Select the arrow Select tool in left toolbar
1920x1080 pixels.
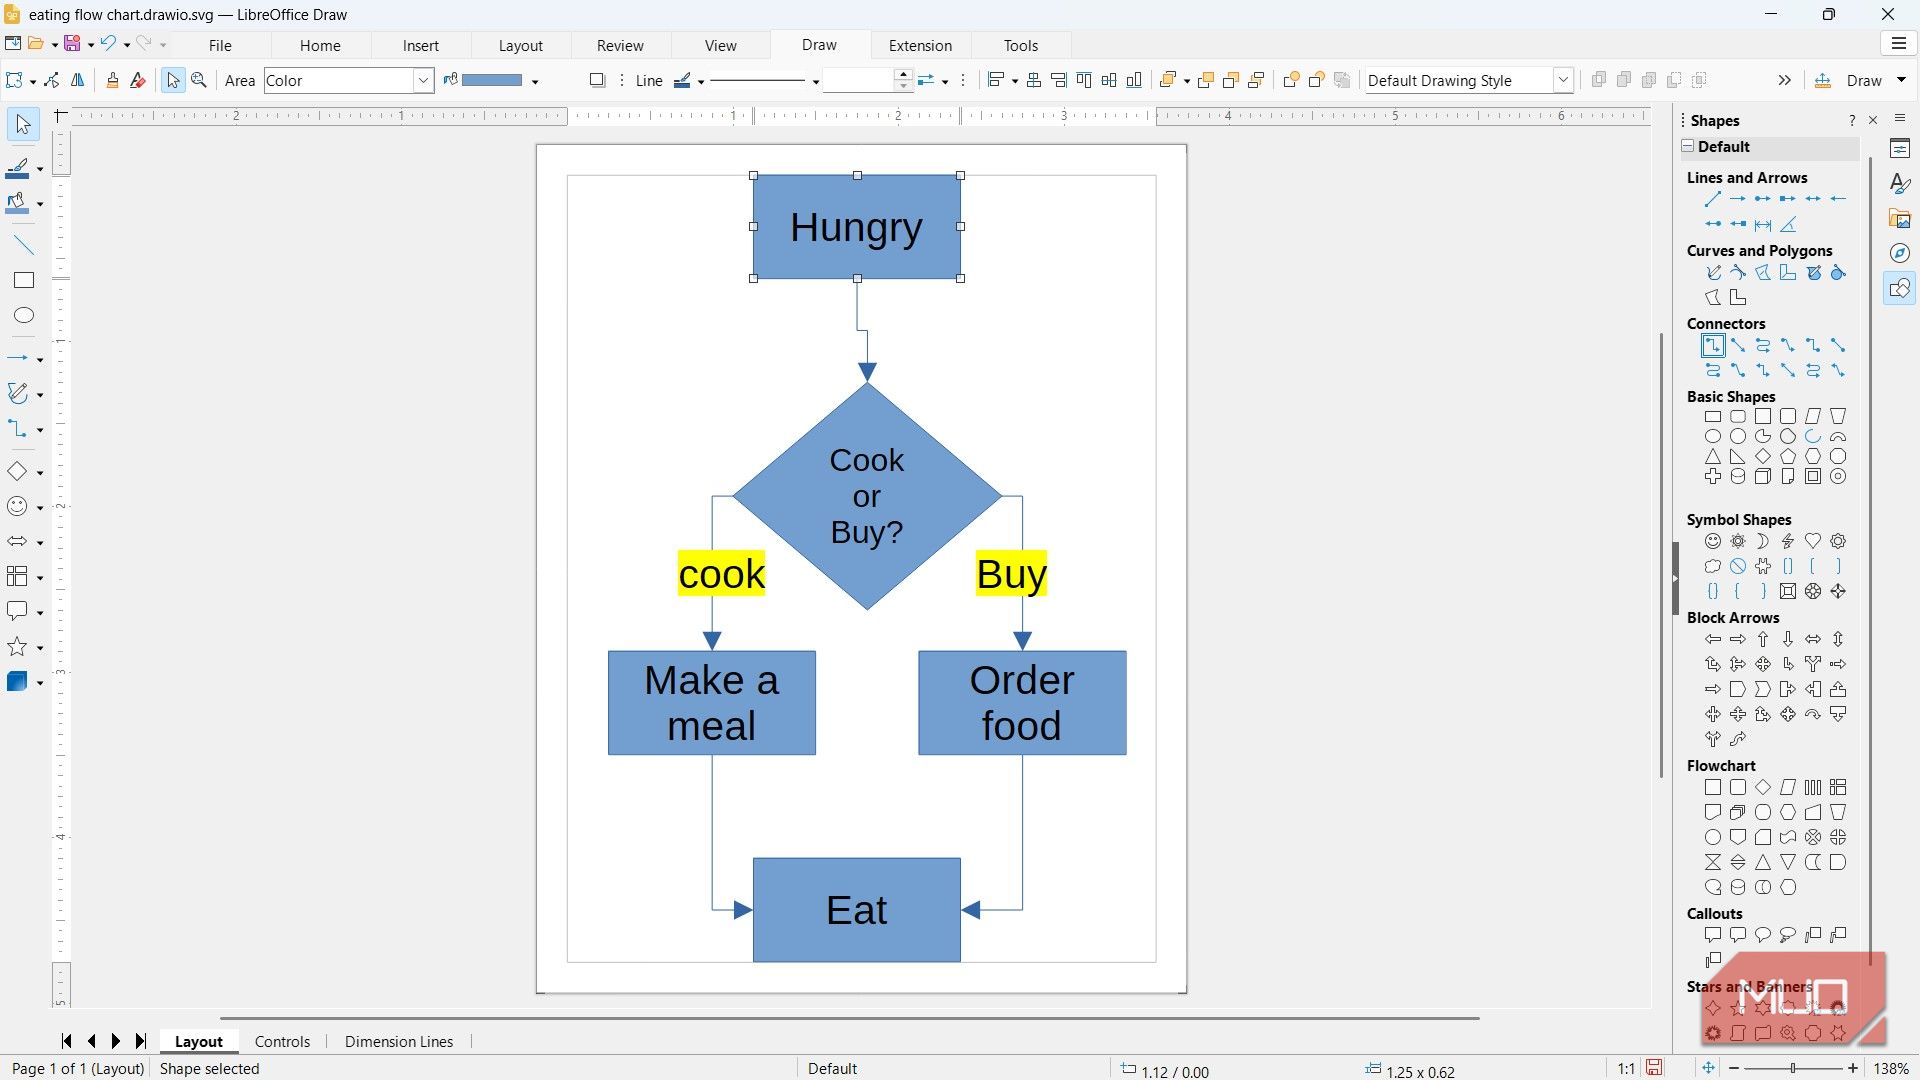22,125
